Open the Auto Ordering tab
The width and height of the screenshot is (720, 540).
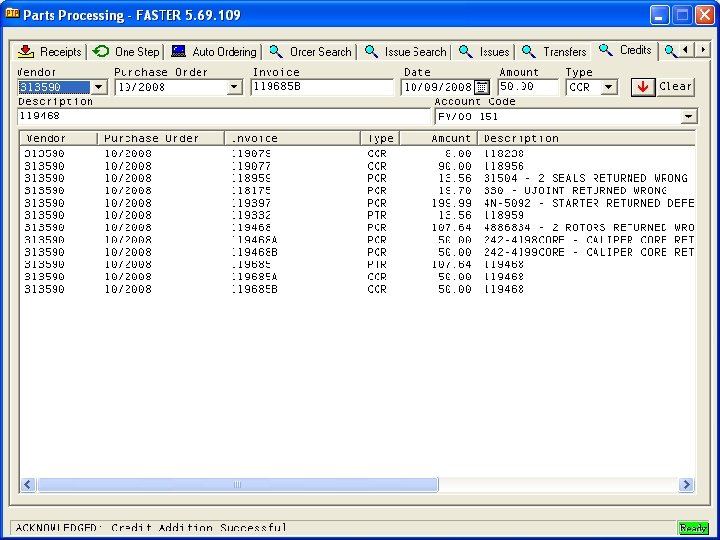214,51
